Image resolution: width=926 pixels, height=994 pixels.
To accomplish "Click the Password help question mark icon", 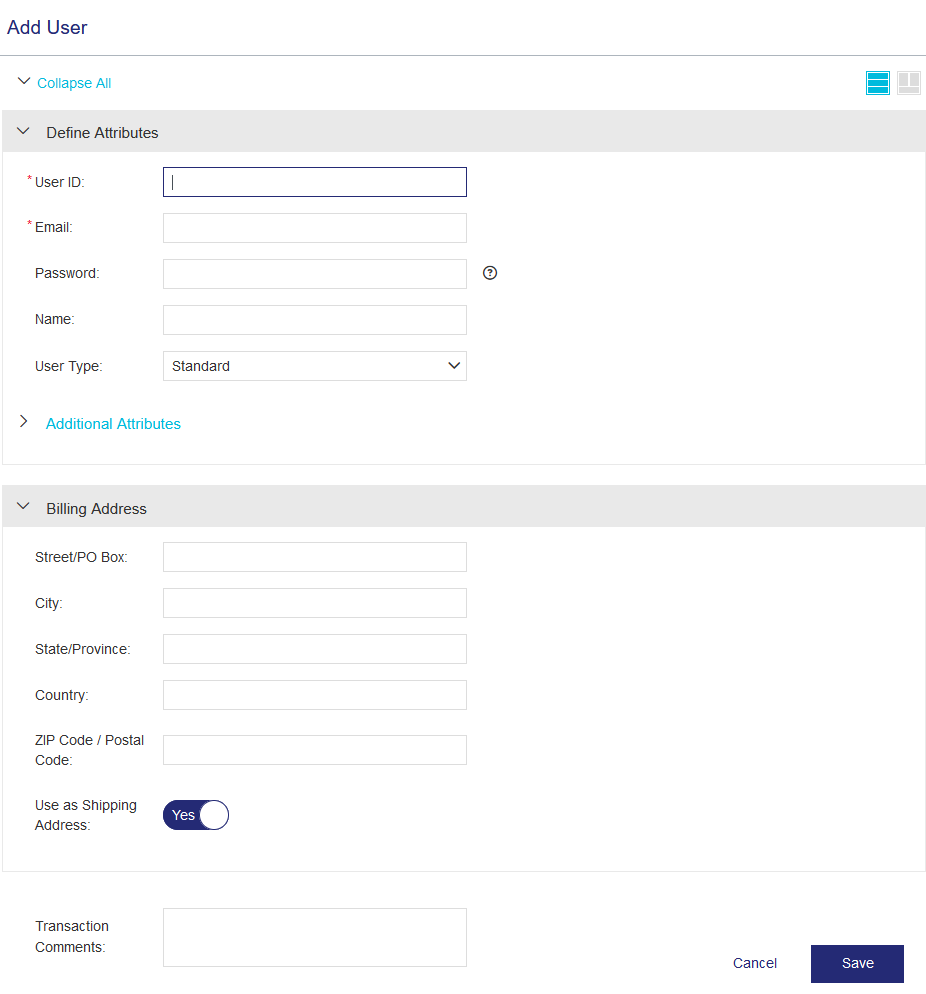I will tap(490, 273).
